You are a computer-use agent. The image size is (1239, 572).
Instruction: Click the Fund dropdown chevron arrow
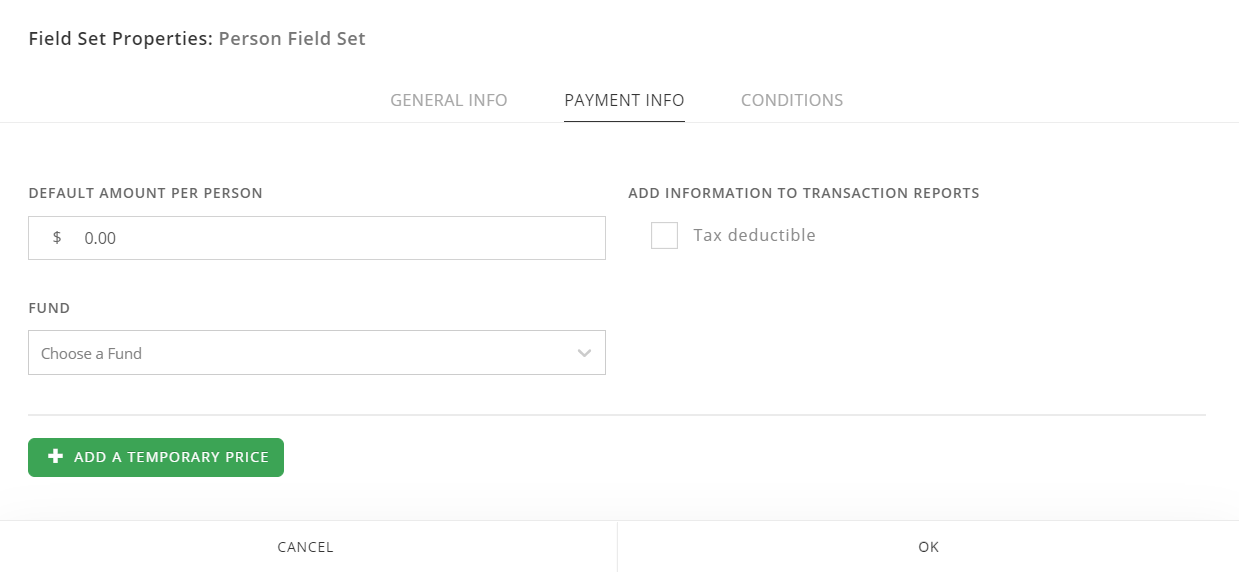click(585, 353)
